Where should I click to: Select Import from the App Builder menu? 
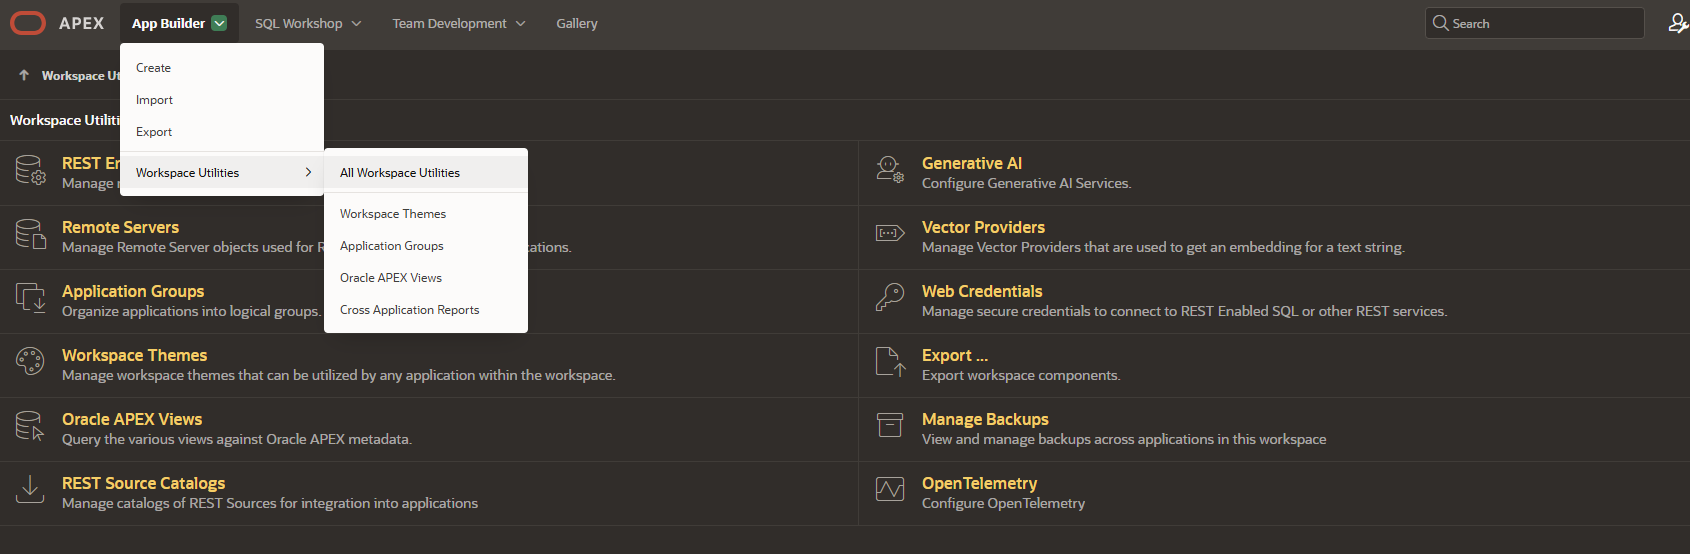[x=222, y=100]
